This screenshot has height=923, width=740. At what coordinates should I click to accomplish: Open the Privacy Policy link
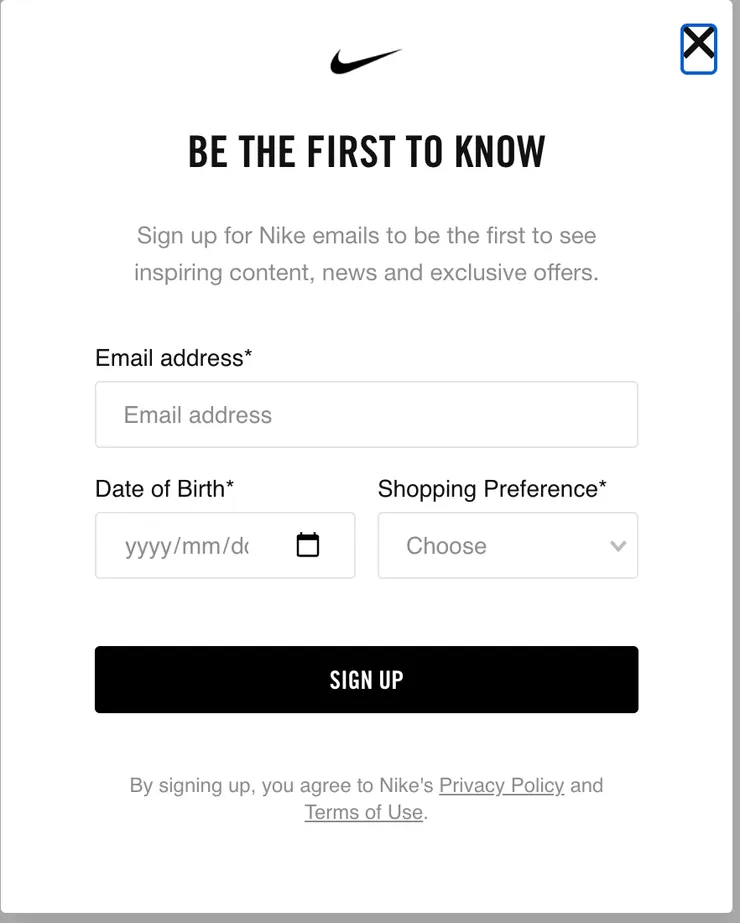click(501, 785)
